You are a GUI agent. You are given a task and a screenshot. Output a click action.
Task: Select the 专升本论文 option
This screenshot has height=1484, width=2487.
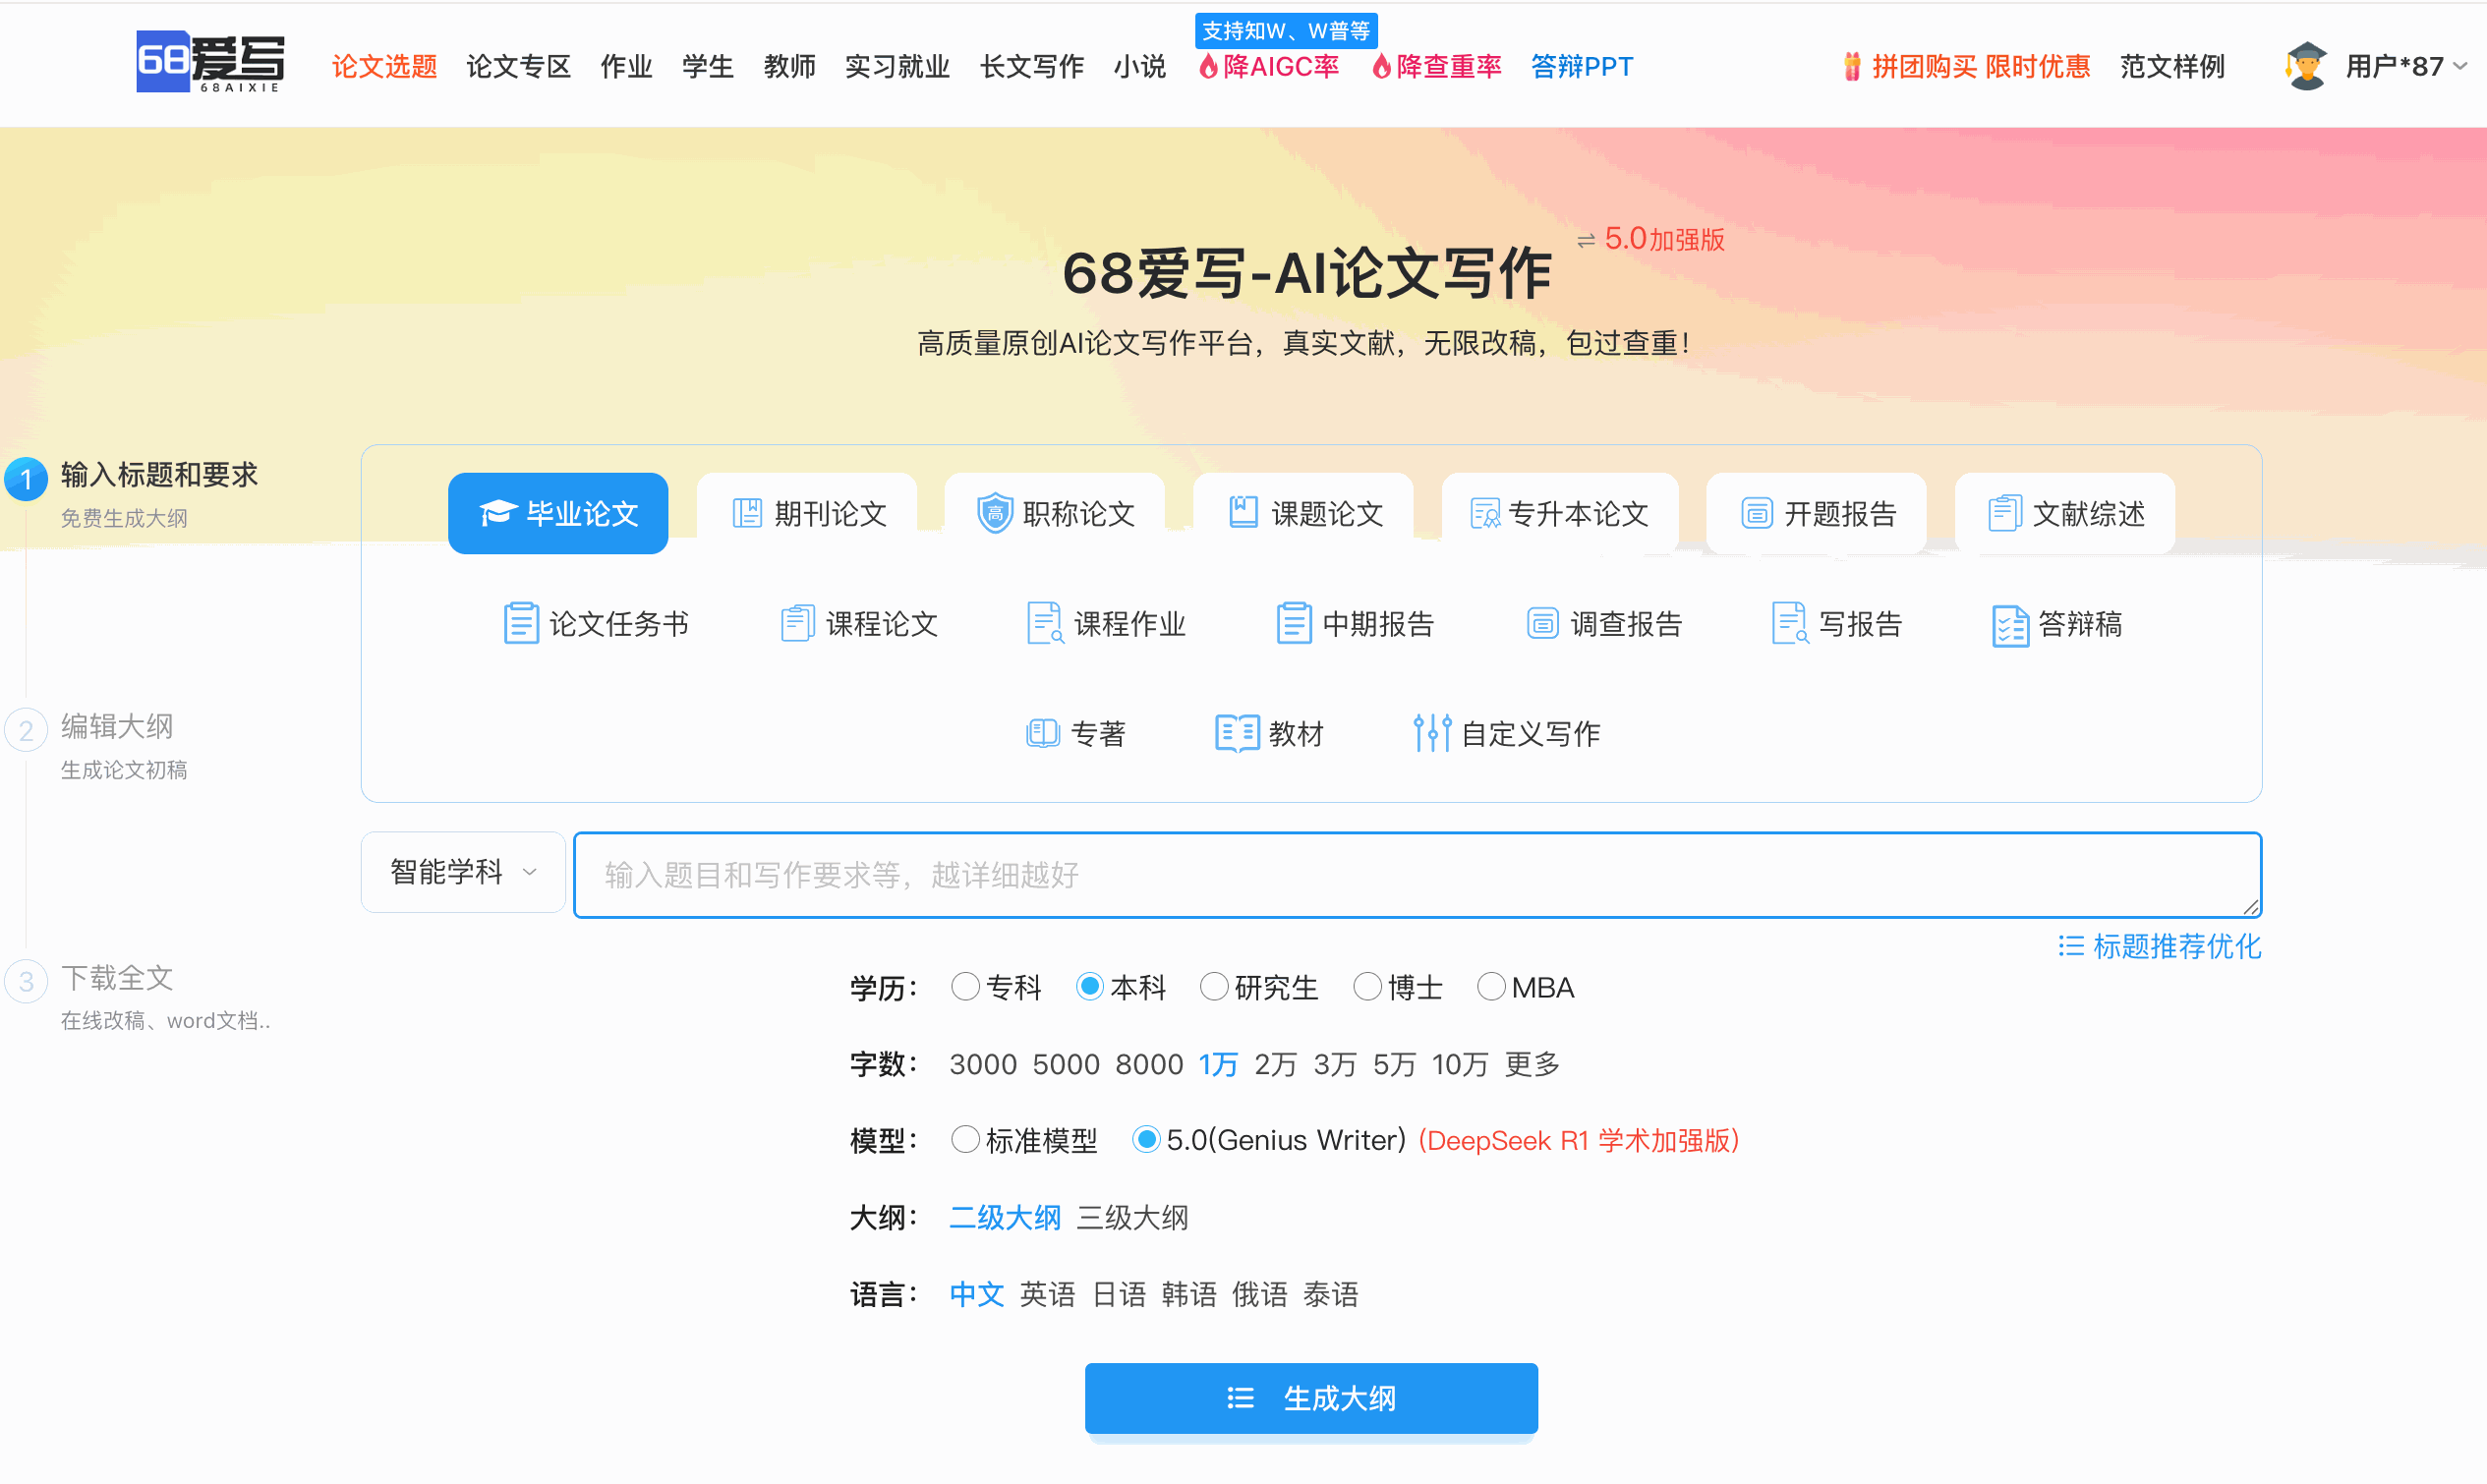click(1560, 513)
